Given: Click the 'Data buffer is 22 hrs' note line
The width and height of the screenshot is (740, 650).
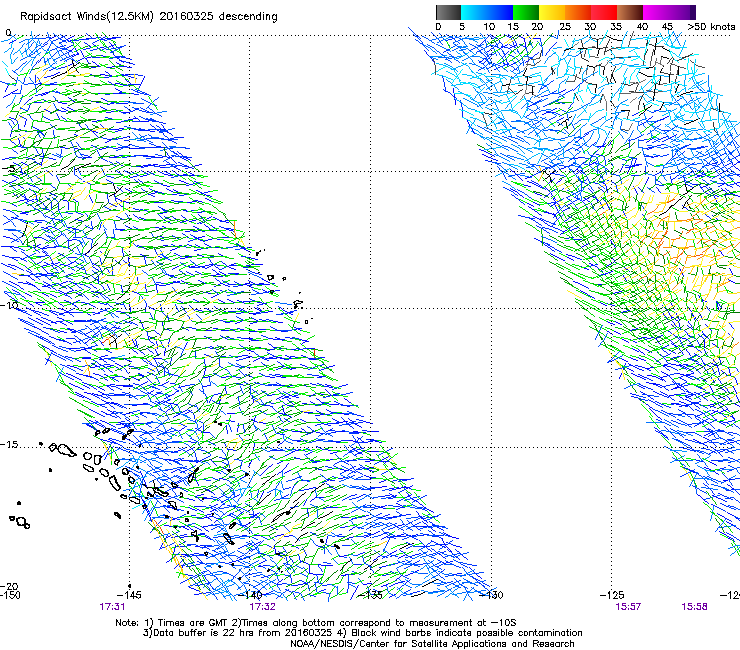Looking at the screenshot, I should pyautogui.click(x=362, y=633).
